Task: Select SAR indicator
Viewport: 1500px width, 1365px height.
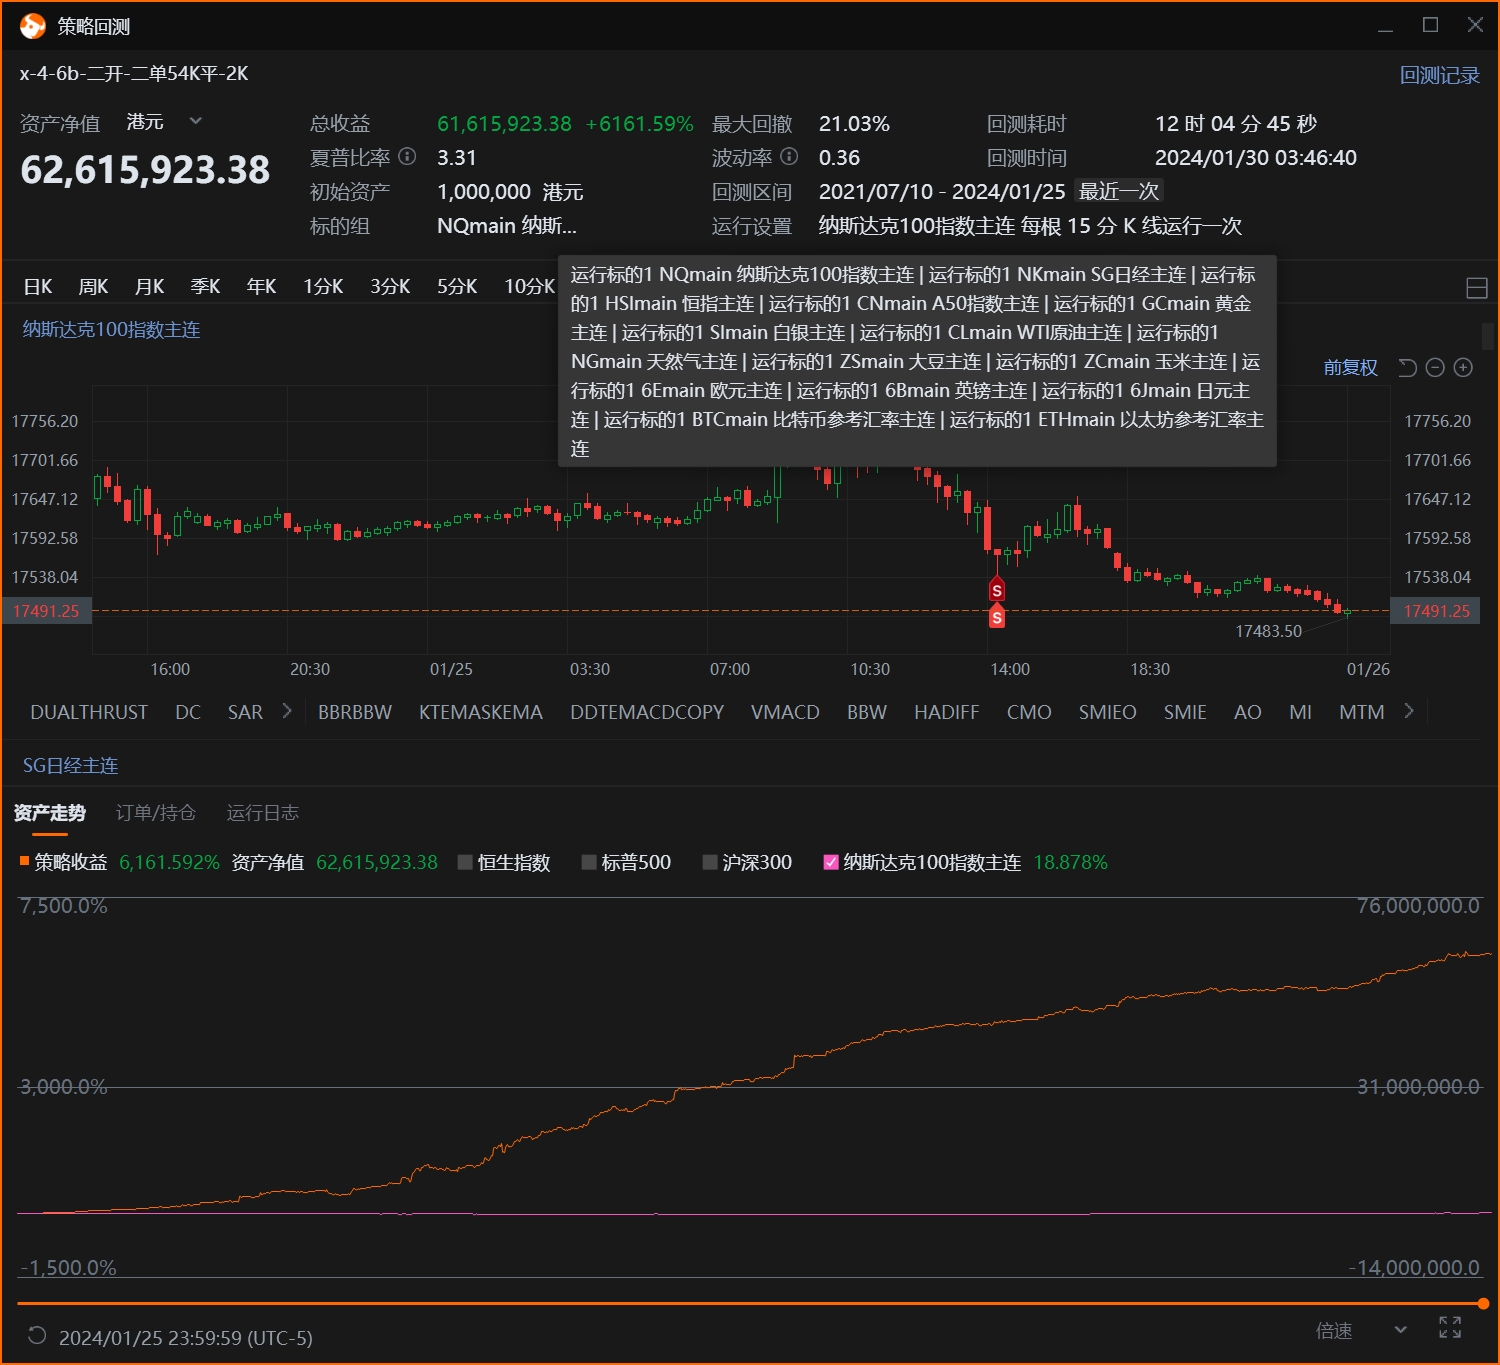Action: point(245,712)
